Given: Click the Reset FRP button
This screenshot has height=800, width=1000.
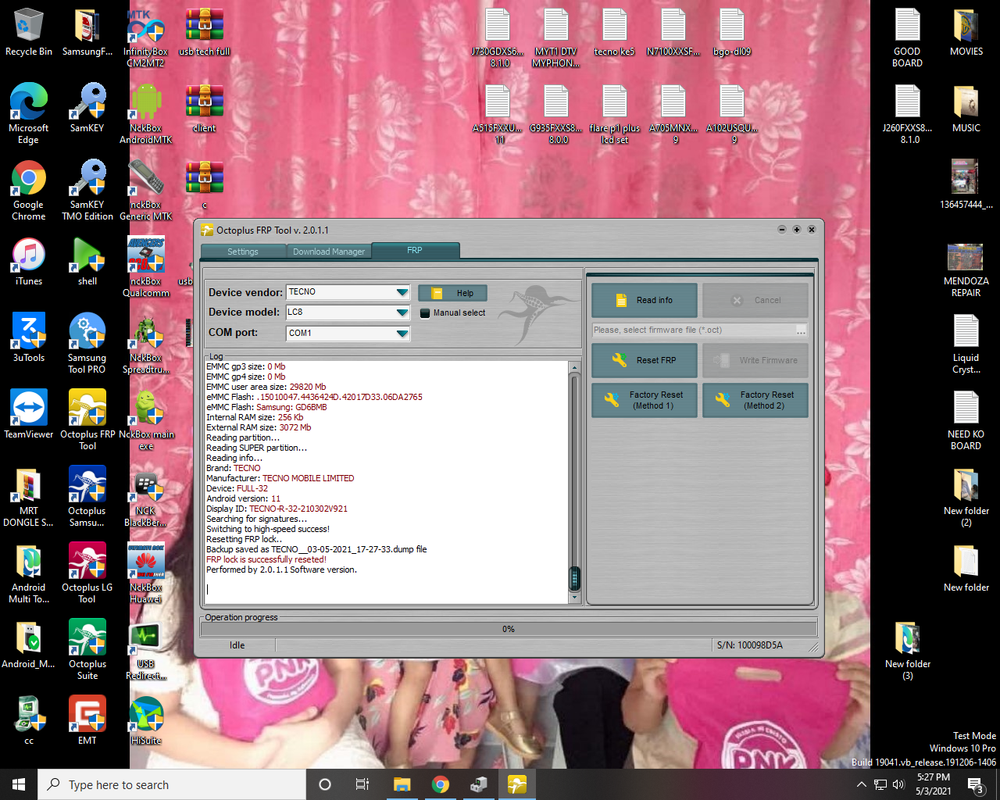Looking at the screenshot, I should [x=644, y=360].
